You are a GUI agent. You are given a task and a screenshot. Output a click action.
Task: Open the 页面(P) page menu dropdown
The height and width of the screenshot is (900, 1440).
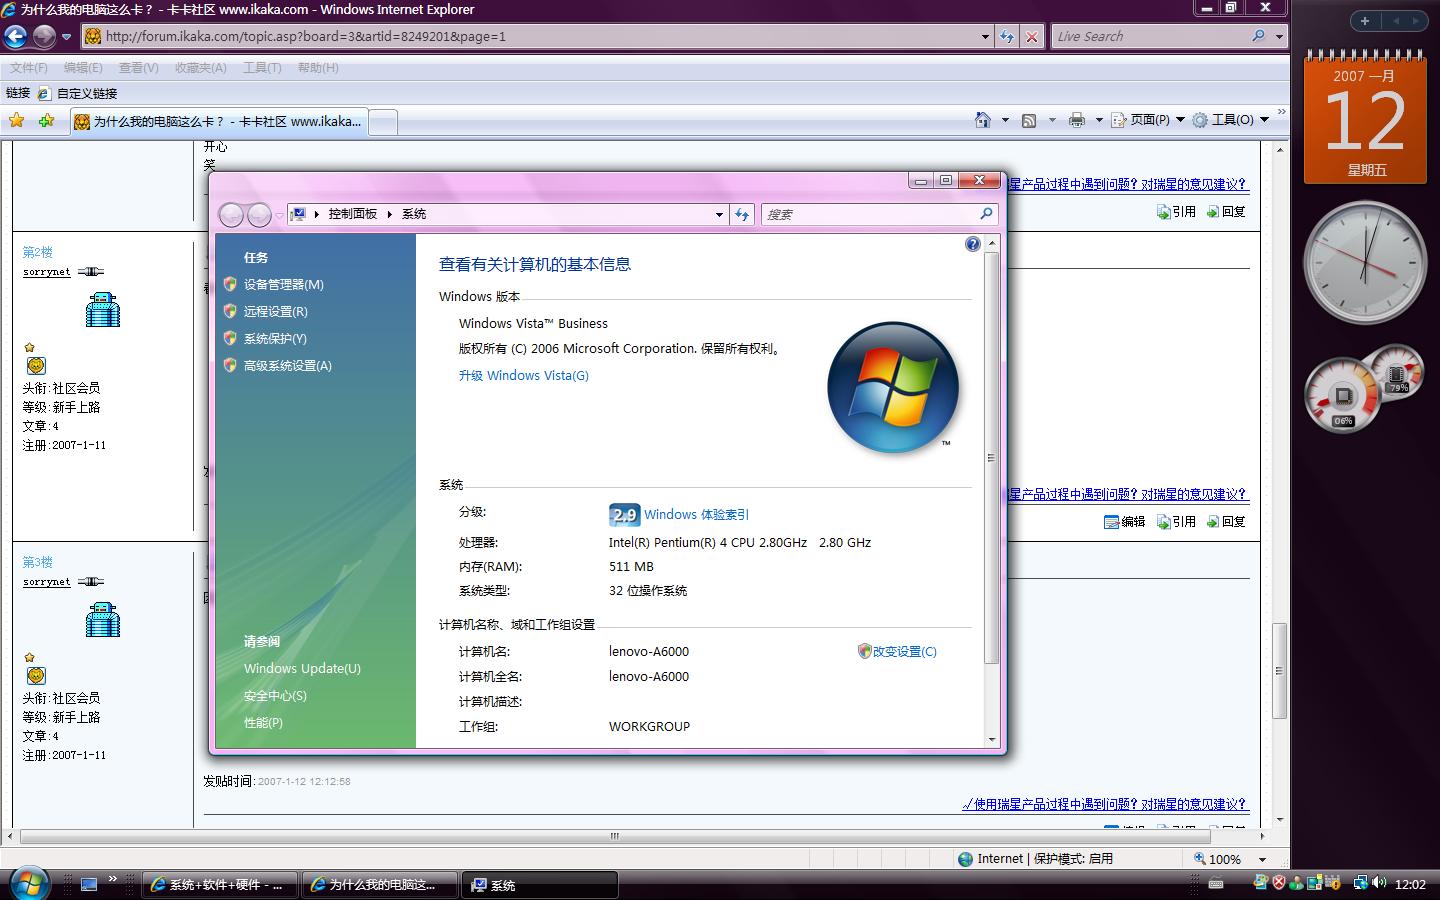1148,120
